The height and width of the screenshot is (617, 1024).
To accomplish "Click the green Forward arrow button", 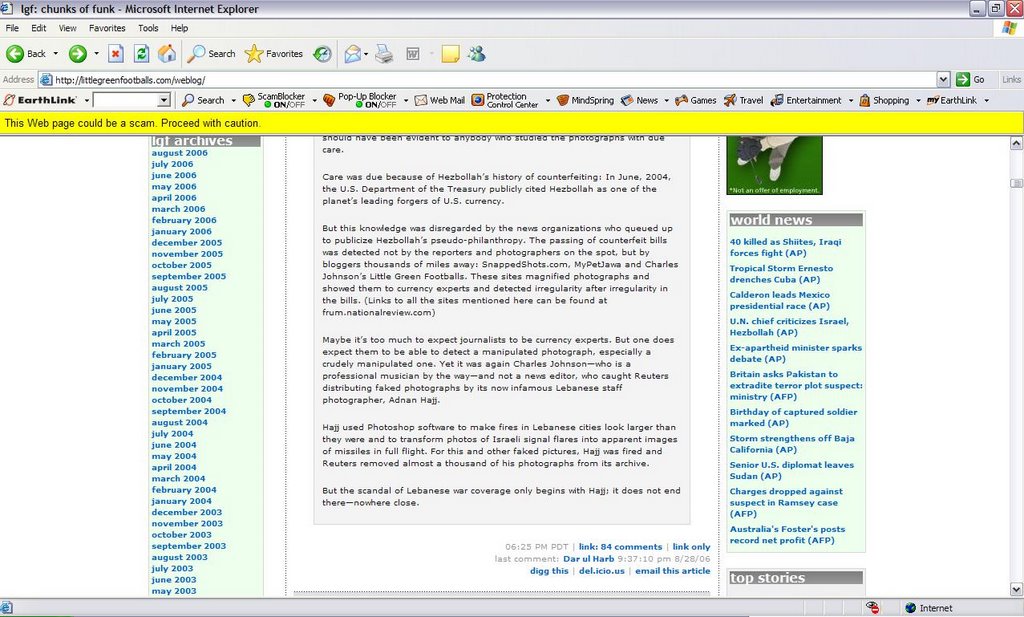I will pyautogui.click(x=78, y=54).
